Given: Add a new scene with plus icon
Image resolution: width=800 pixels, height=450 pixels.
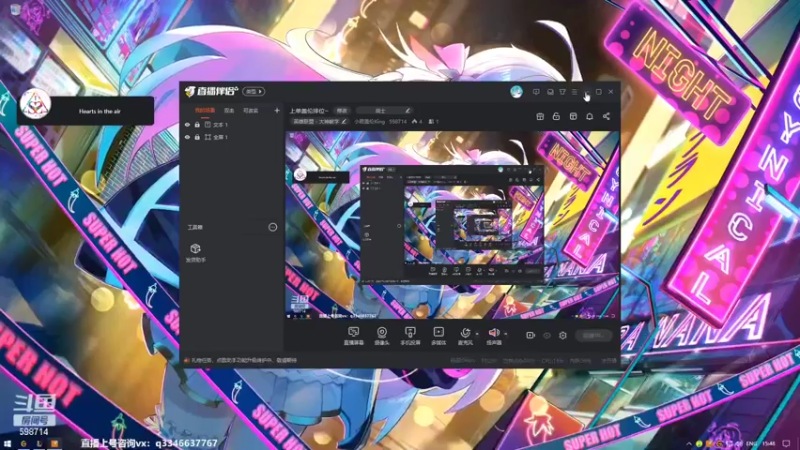Looking at the screenshot, I should click(x=277, y=110).
